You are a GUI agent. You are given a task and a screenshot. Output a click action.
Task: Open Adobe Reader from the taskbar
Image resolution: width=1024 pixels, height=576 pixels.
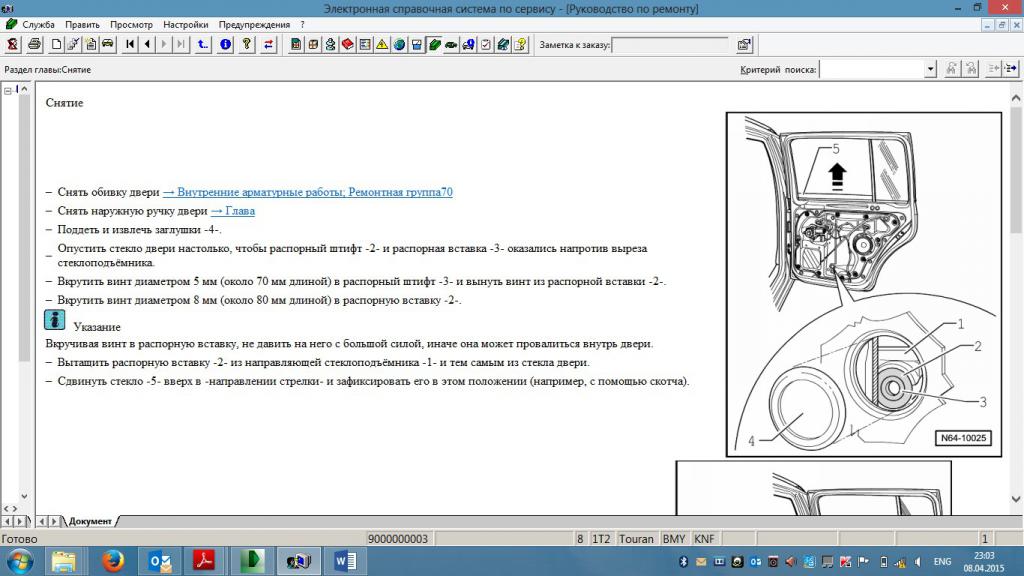[x=204, y=561]
